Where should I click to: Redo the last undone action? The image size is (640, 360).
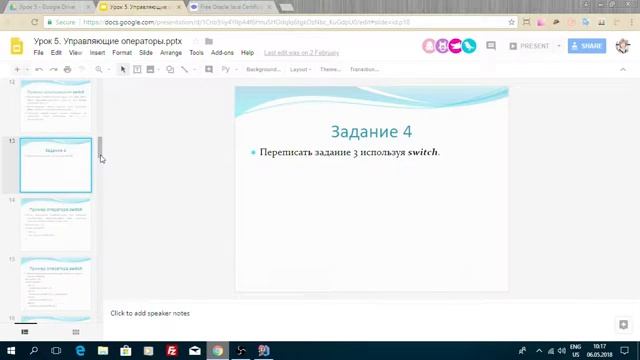tap(53, 69)
